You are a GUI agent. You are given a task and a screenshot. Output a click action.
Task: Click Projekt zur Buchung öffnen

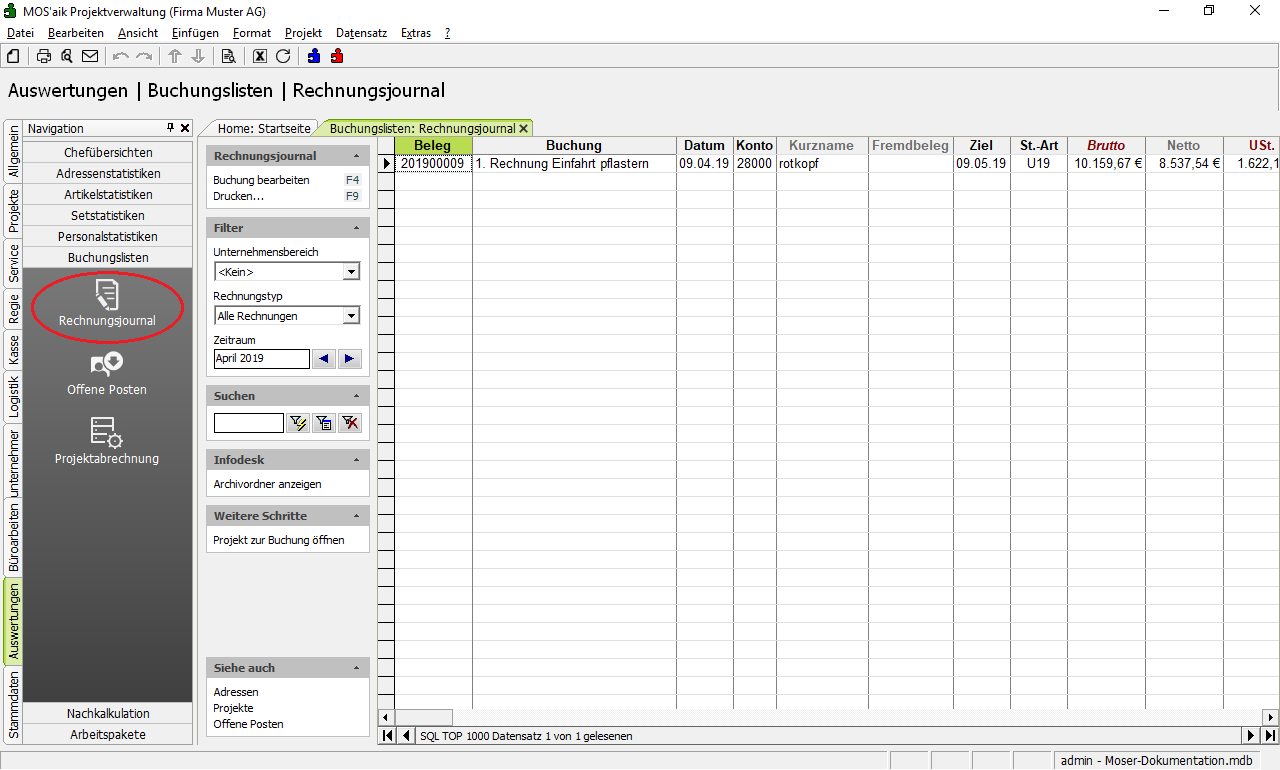tap(279, 540)
